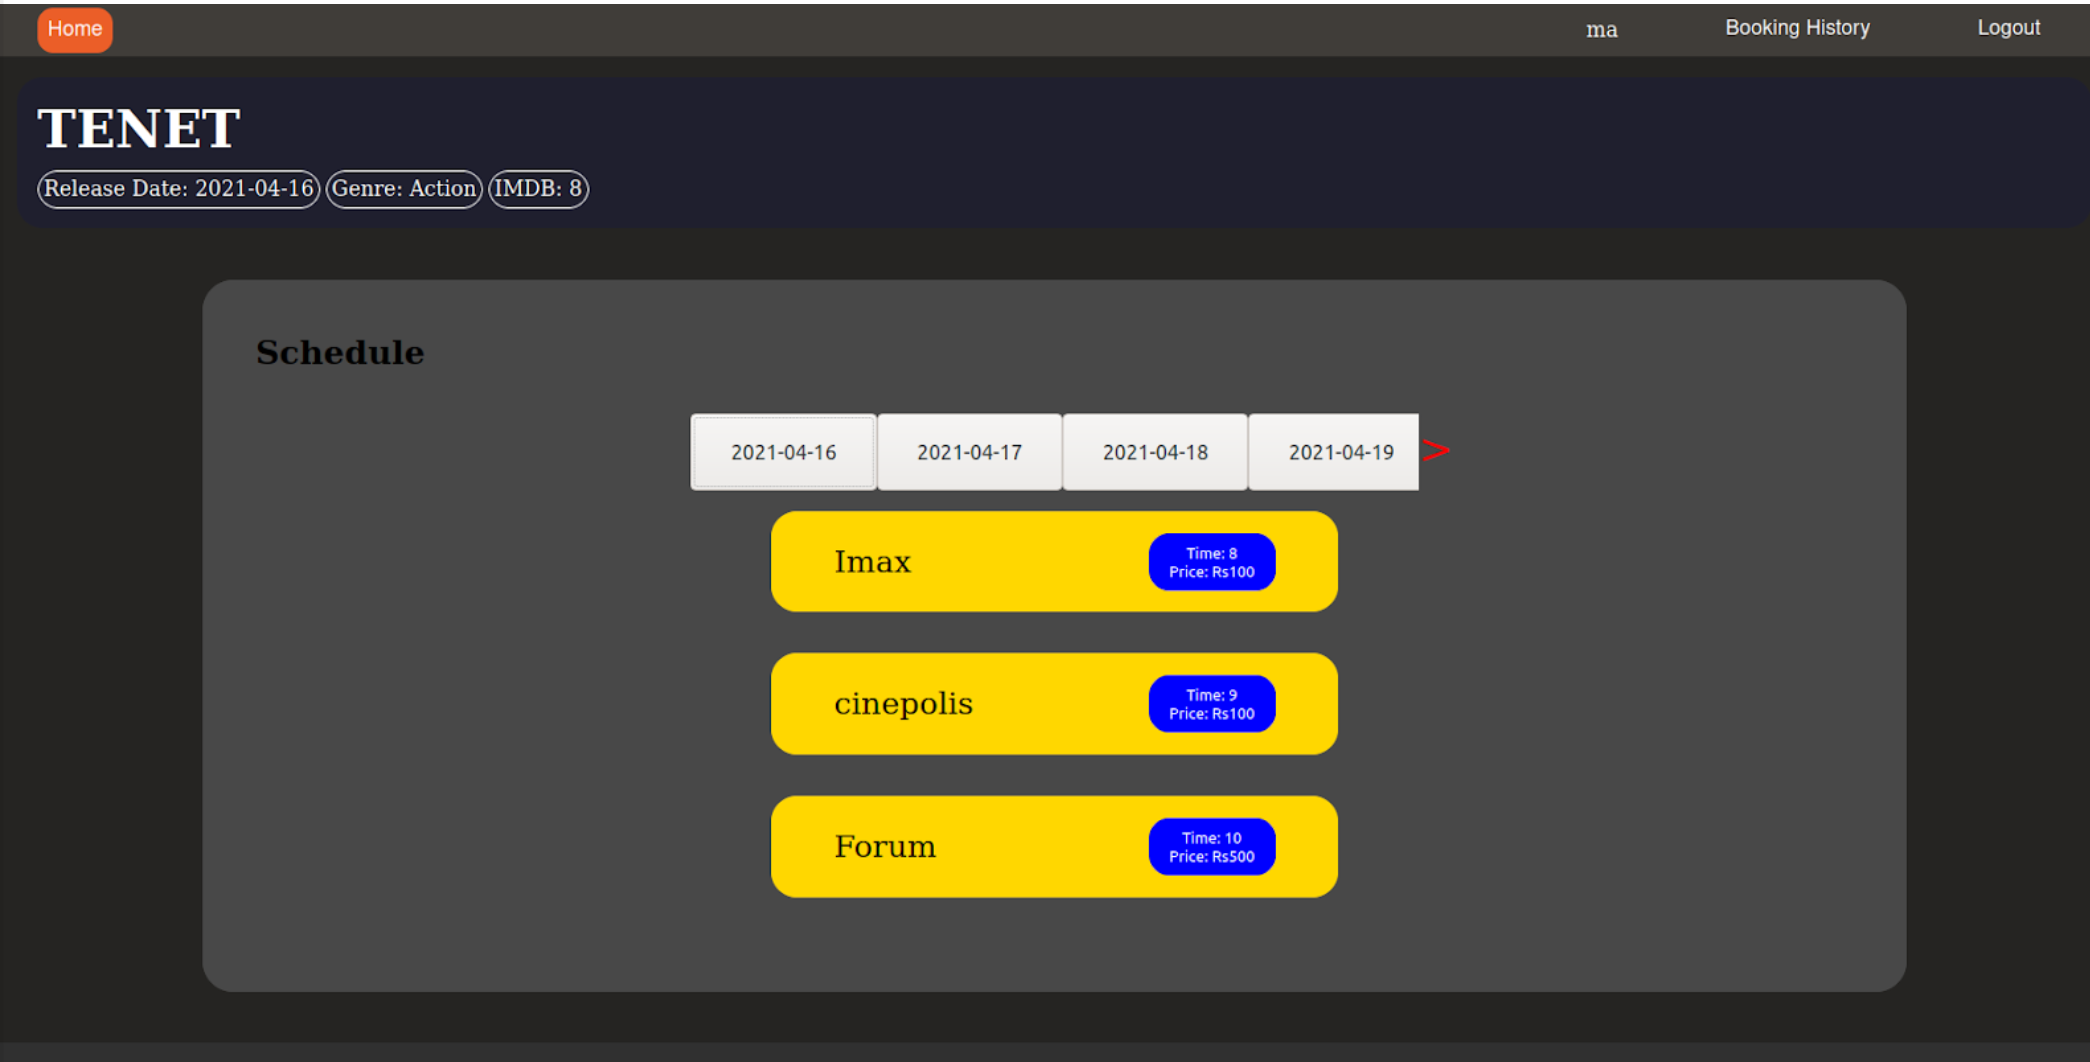Select the Time 10 badge on Forum card
Viewport: 2090px width, 1062px height.
(x=1211, y=847)
